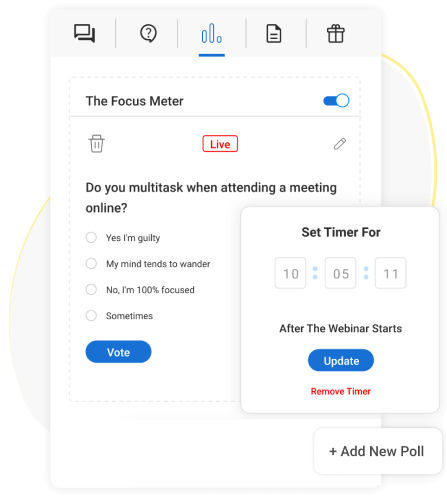Click the timer hours field showing 10
Viewport: 447px width, 498px height.
click(x=290, y=273)
